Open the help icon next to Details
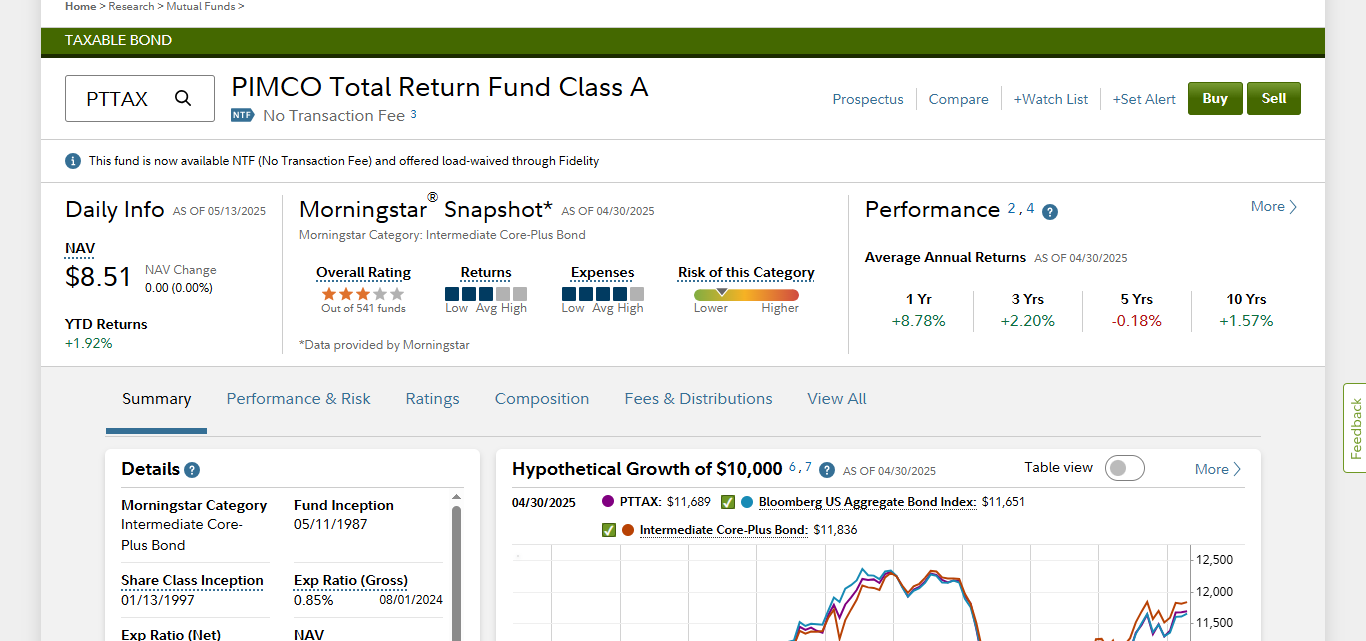The image size is (1366, 641). pyautogui.click(x=192, y=470)
